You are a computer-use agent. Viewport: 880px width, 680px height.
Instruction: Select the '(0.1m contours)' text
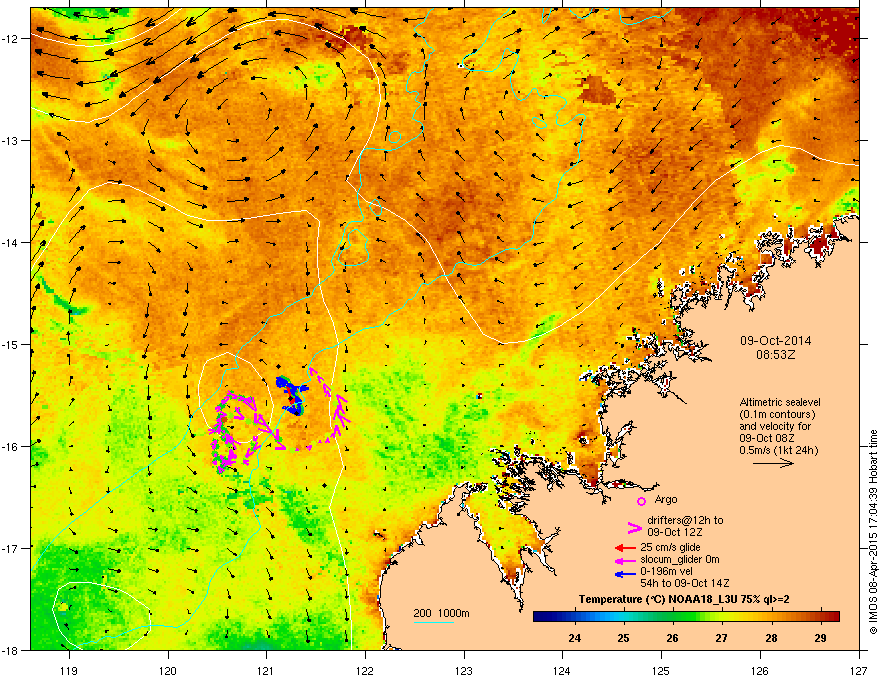777,415
